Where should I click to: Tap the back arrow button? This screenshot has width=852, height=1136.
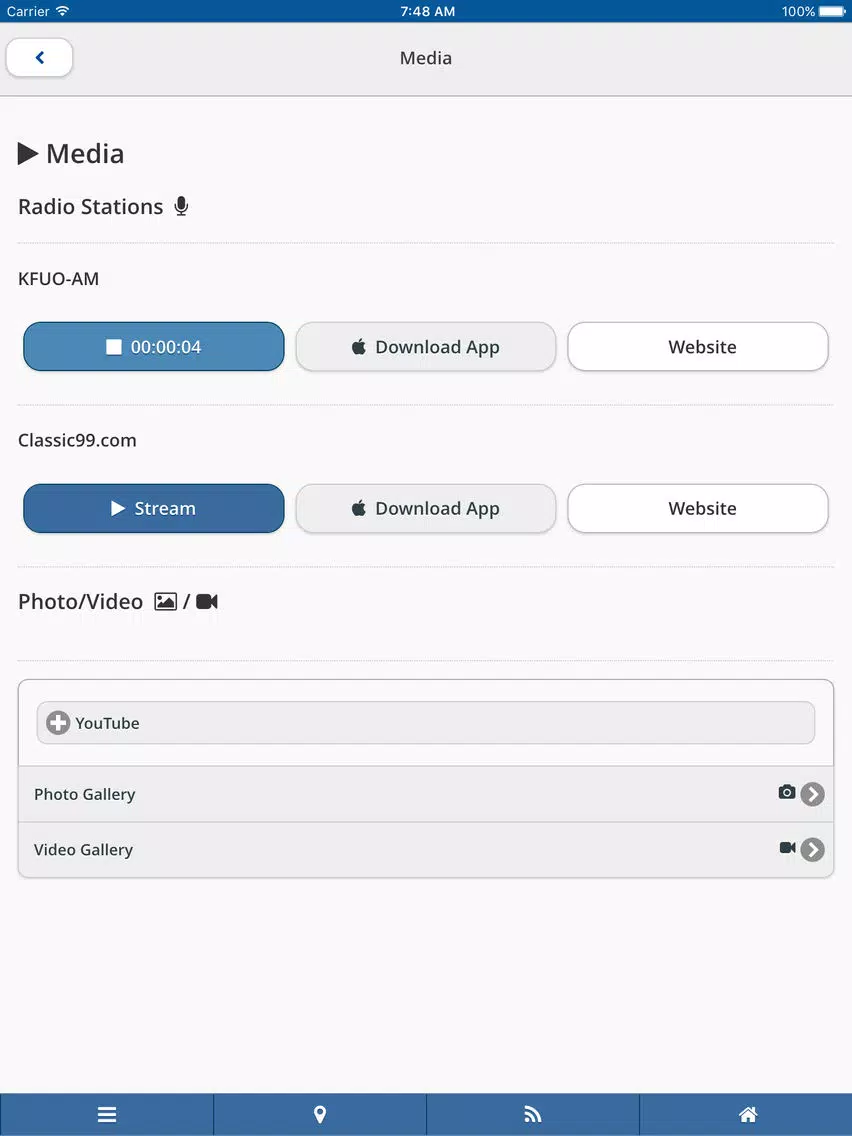click(40, 58)
